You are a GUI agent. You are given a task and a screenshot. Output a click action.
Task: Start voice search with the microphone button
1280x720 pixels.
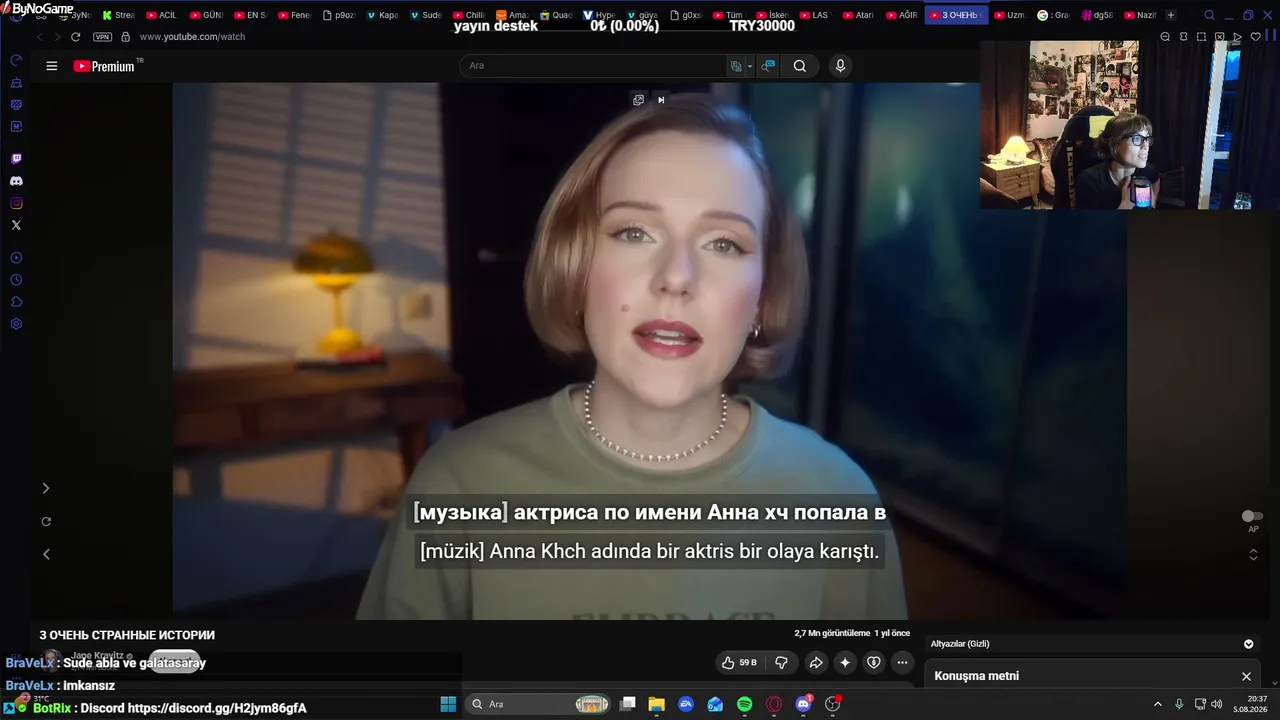point(840,66)
